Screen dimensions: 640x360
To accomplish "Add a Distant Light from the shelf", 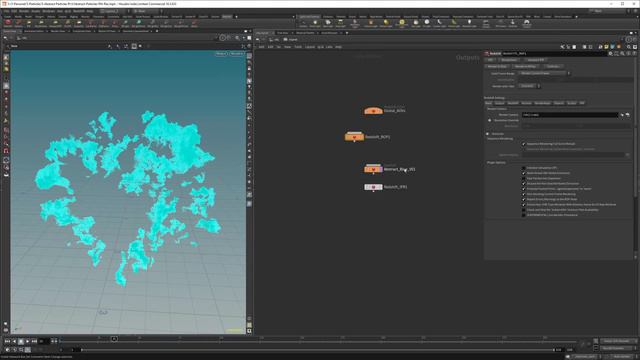I will click(x=386, y=23).
